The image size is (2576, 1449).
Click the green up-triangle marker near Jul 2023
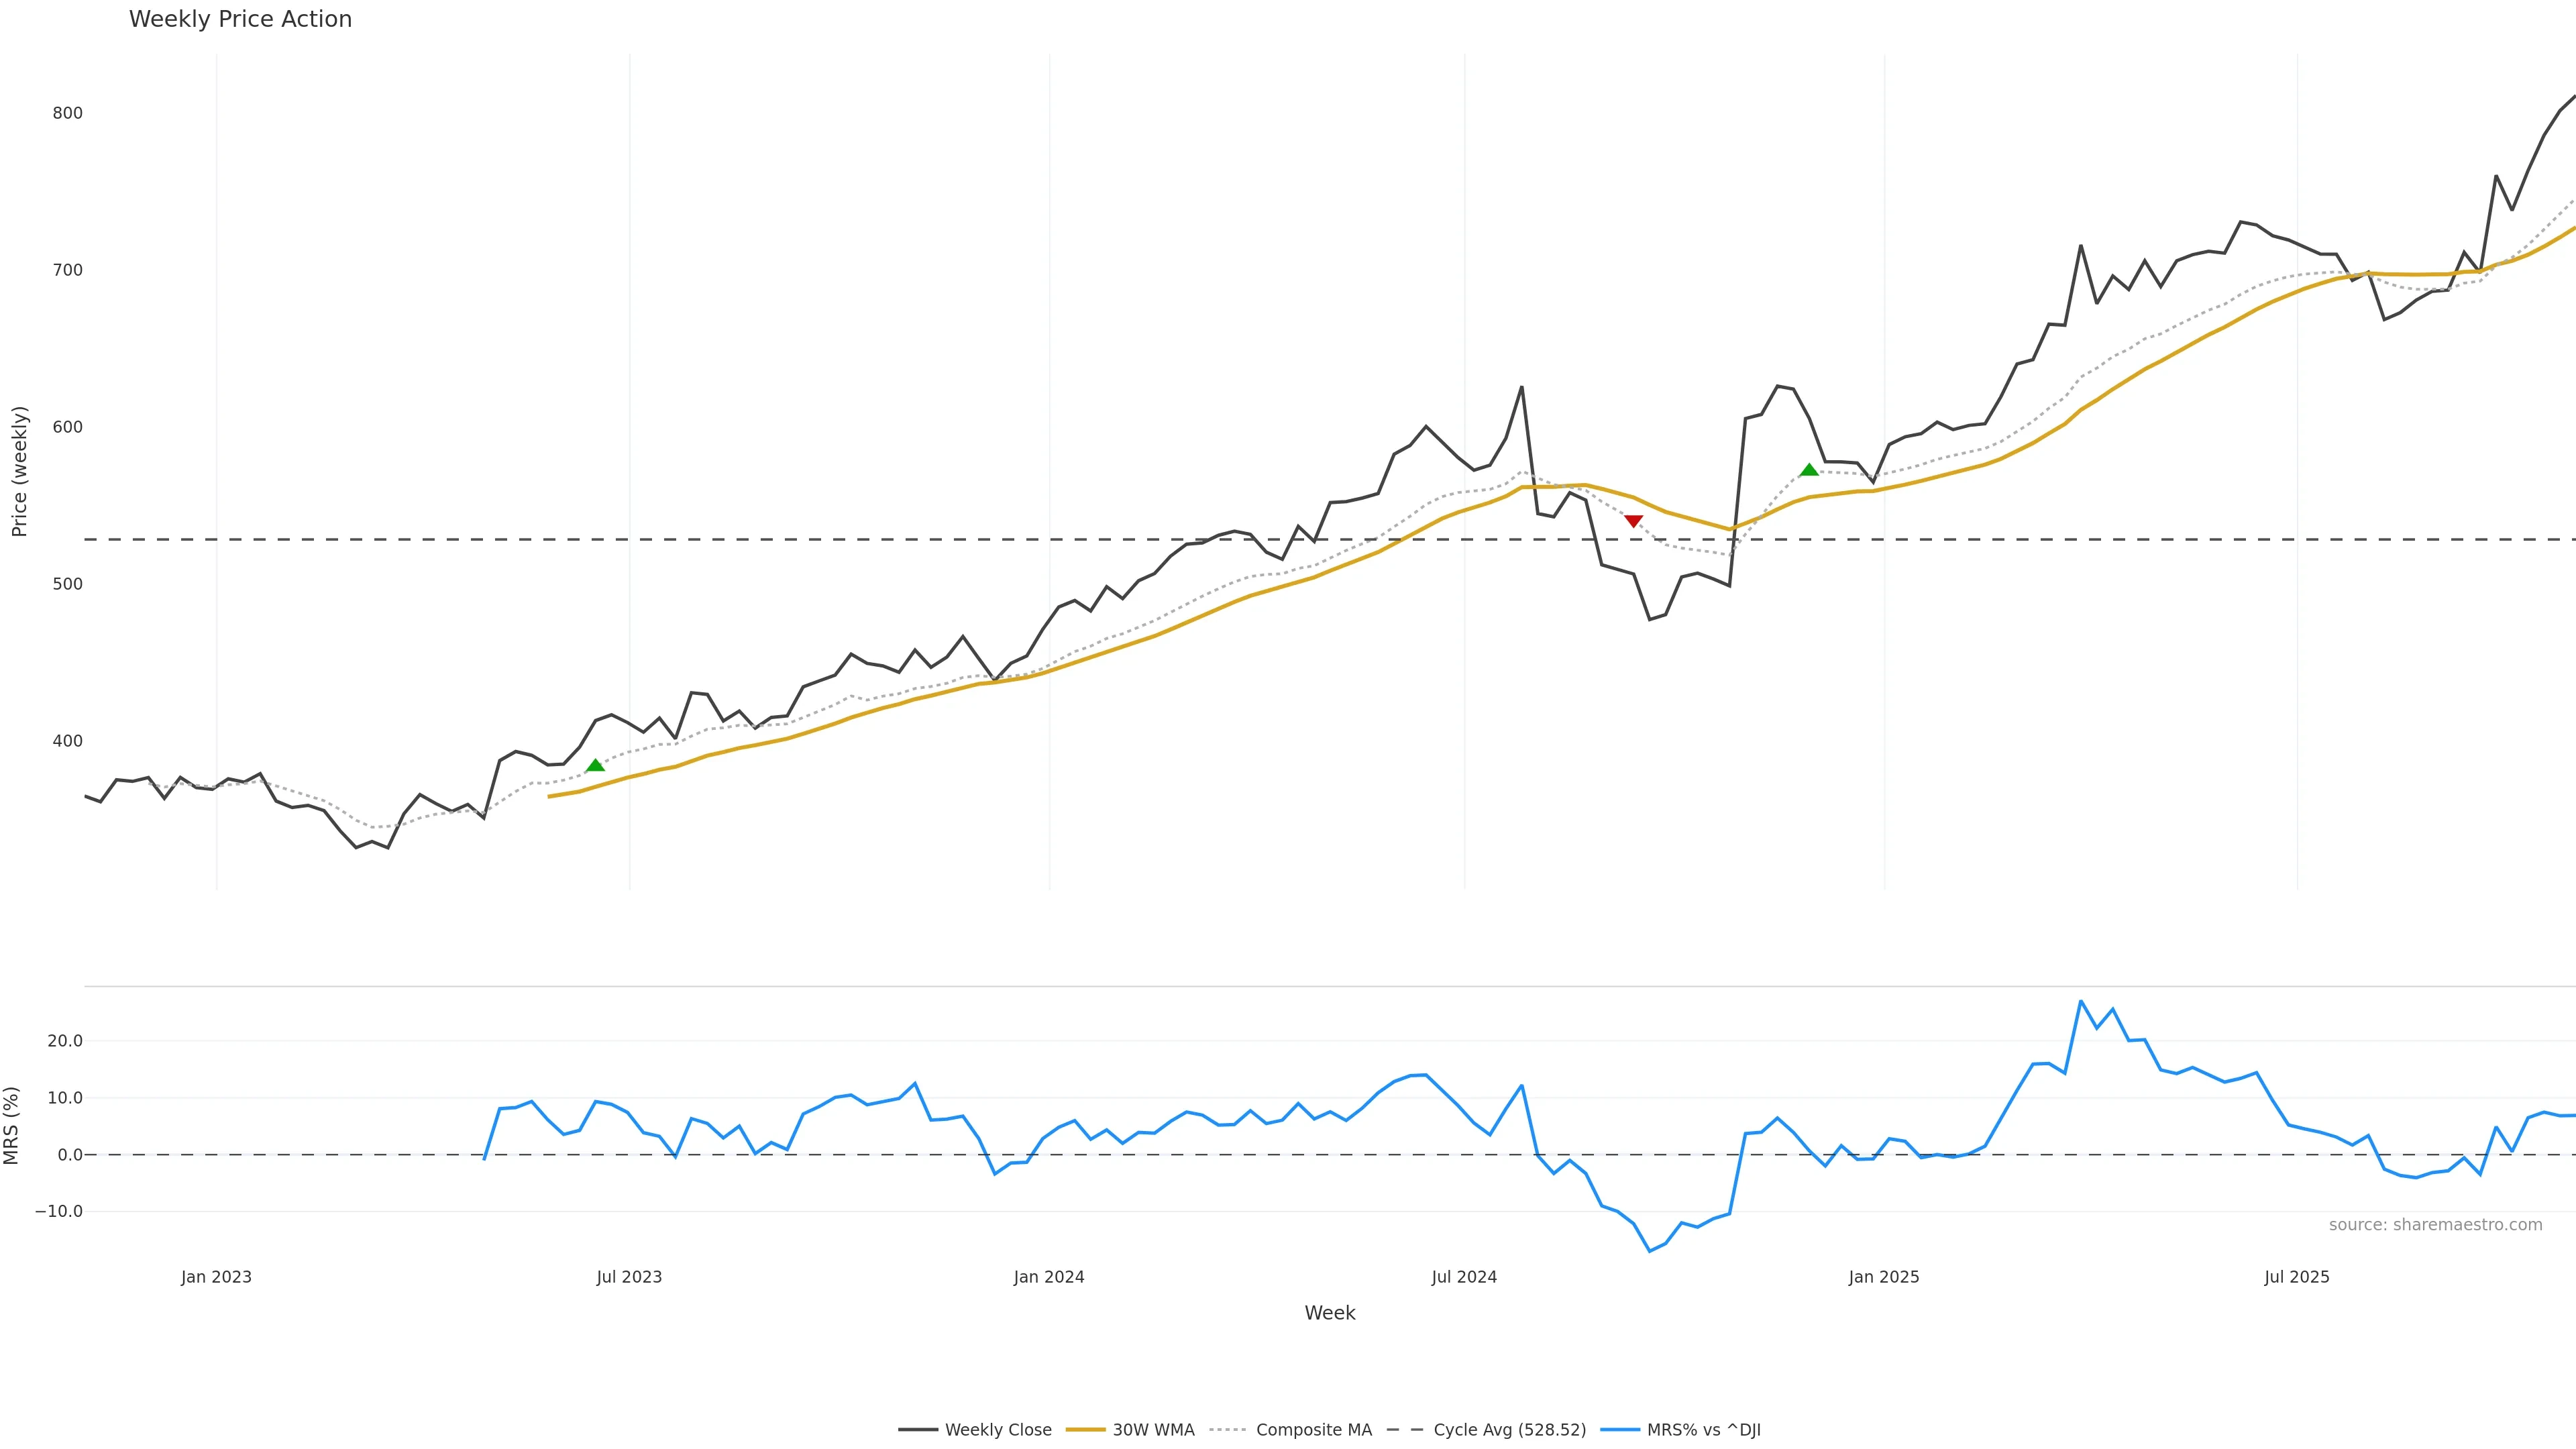(595, 766)
